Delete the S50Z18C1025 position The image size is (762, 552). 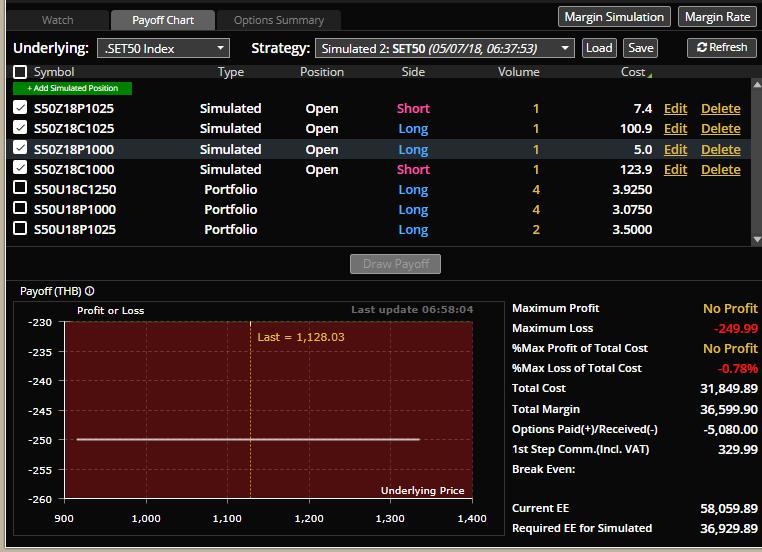coord(721,128)
